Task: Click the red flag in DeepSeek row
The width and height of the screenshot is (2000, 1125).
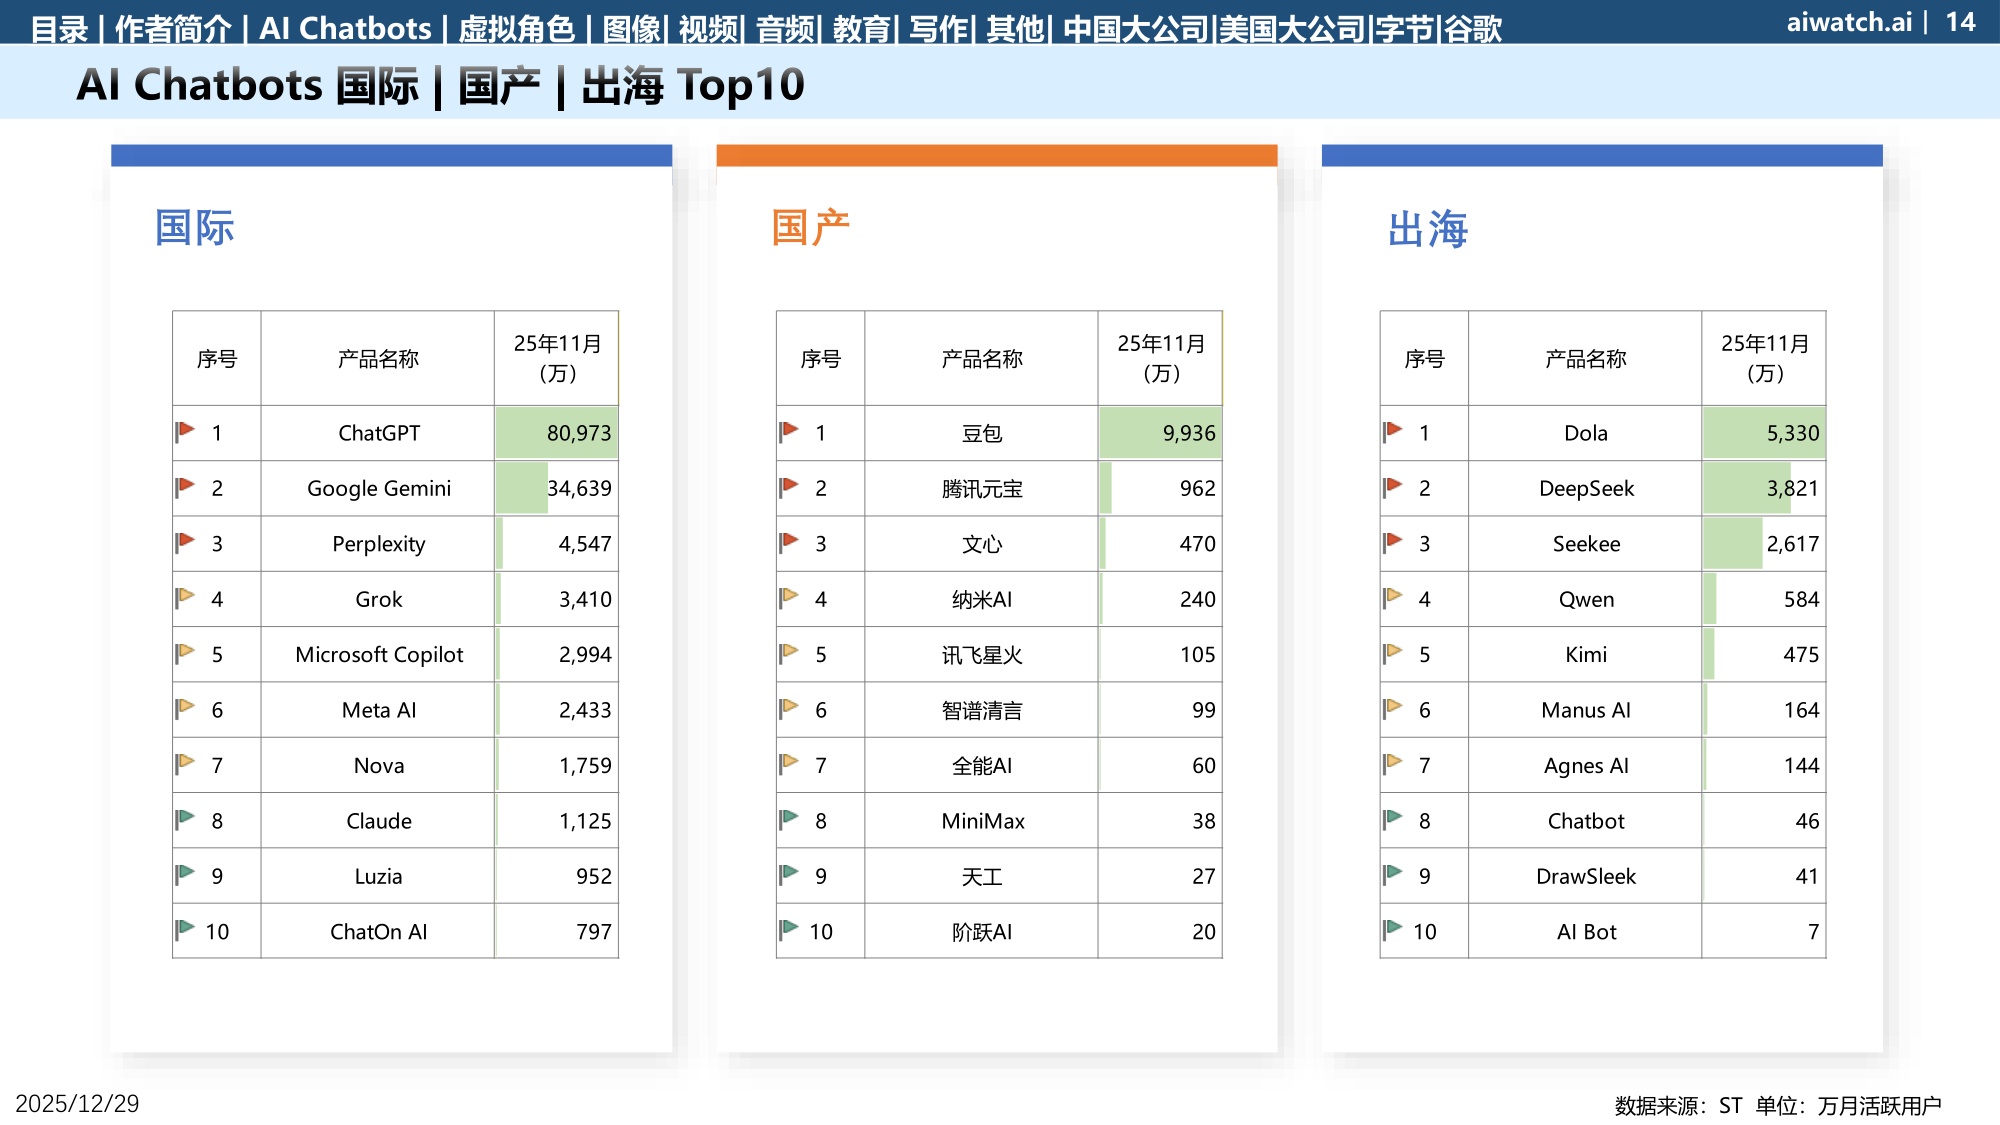Action: [x=1393, y=486]
